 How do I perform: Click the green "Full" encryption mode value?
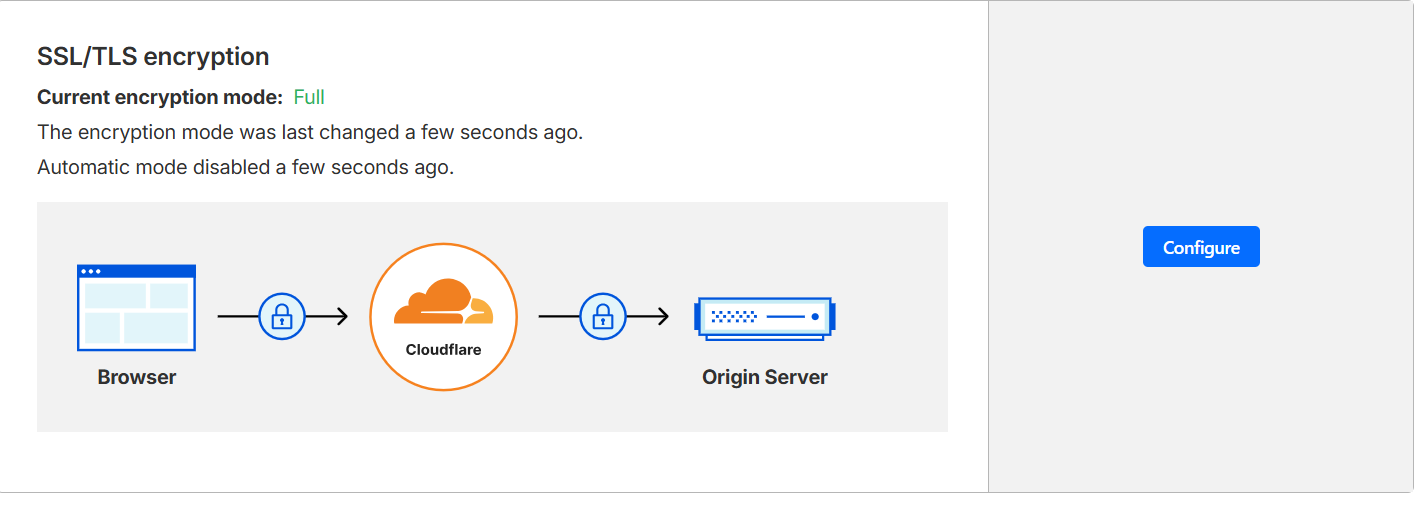point(309,97)
